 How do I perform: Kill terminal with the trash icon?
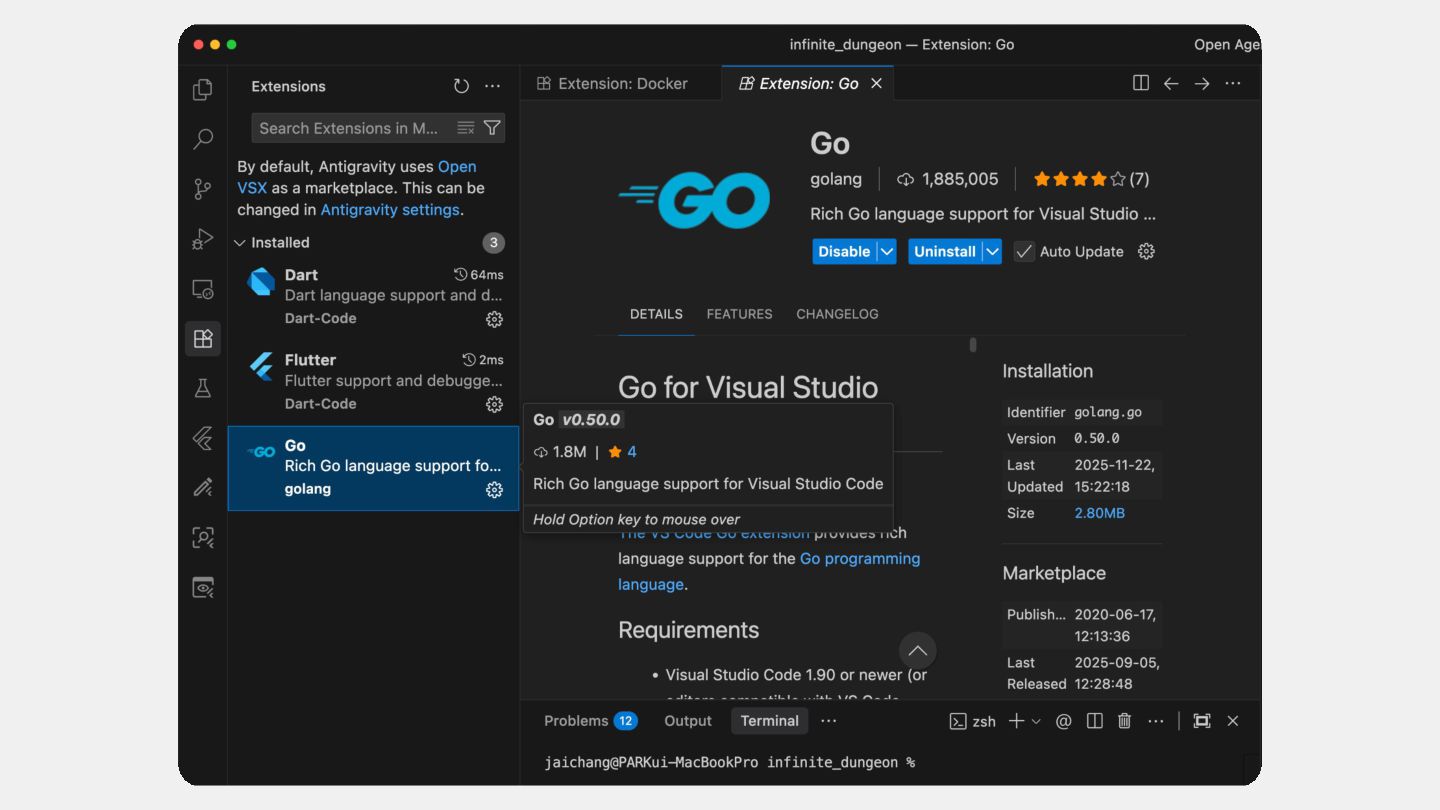1124,721
